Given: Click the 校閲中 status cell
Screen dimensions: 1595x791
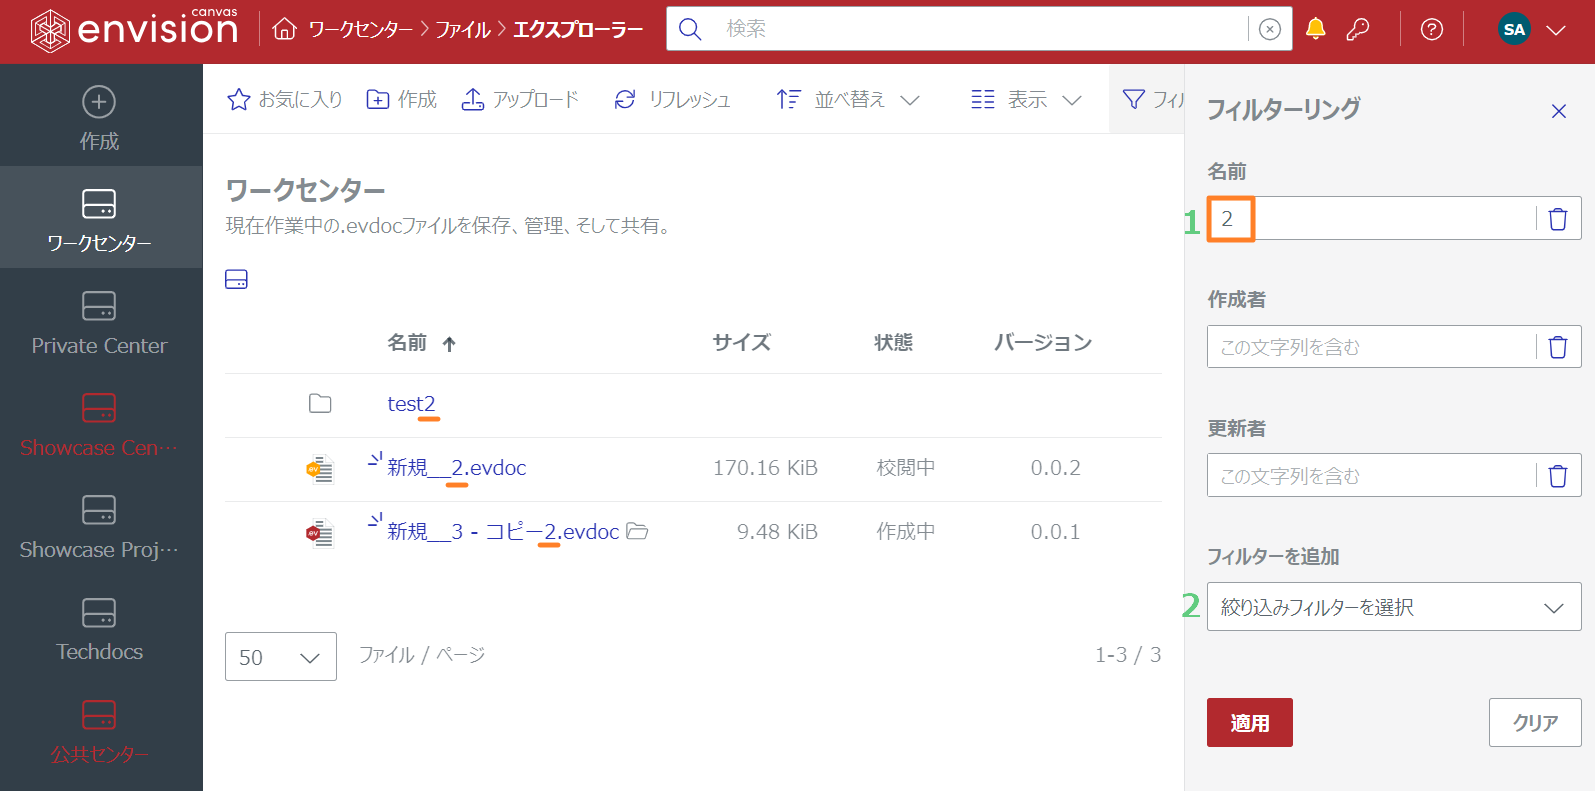Looking at the screenshot, I should tap(905, 468).
